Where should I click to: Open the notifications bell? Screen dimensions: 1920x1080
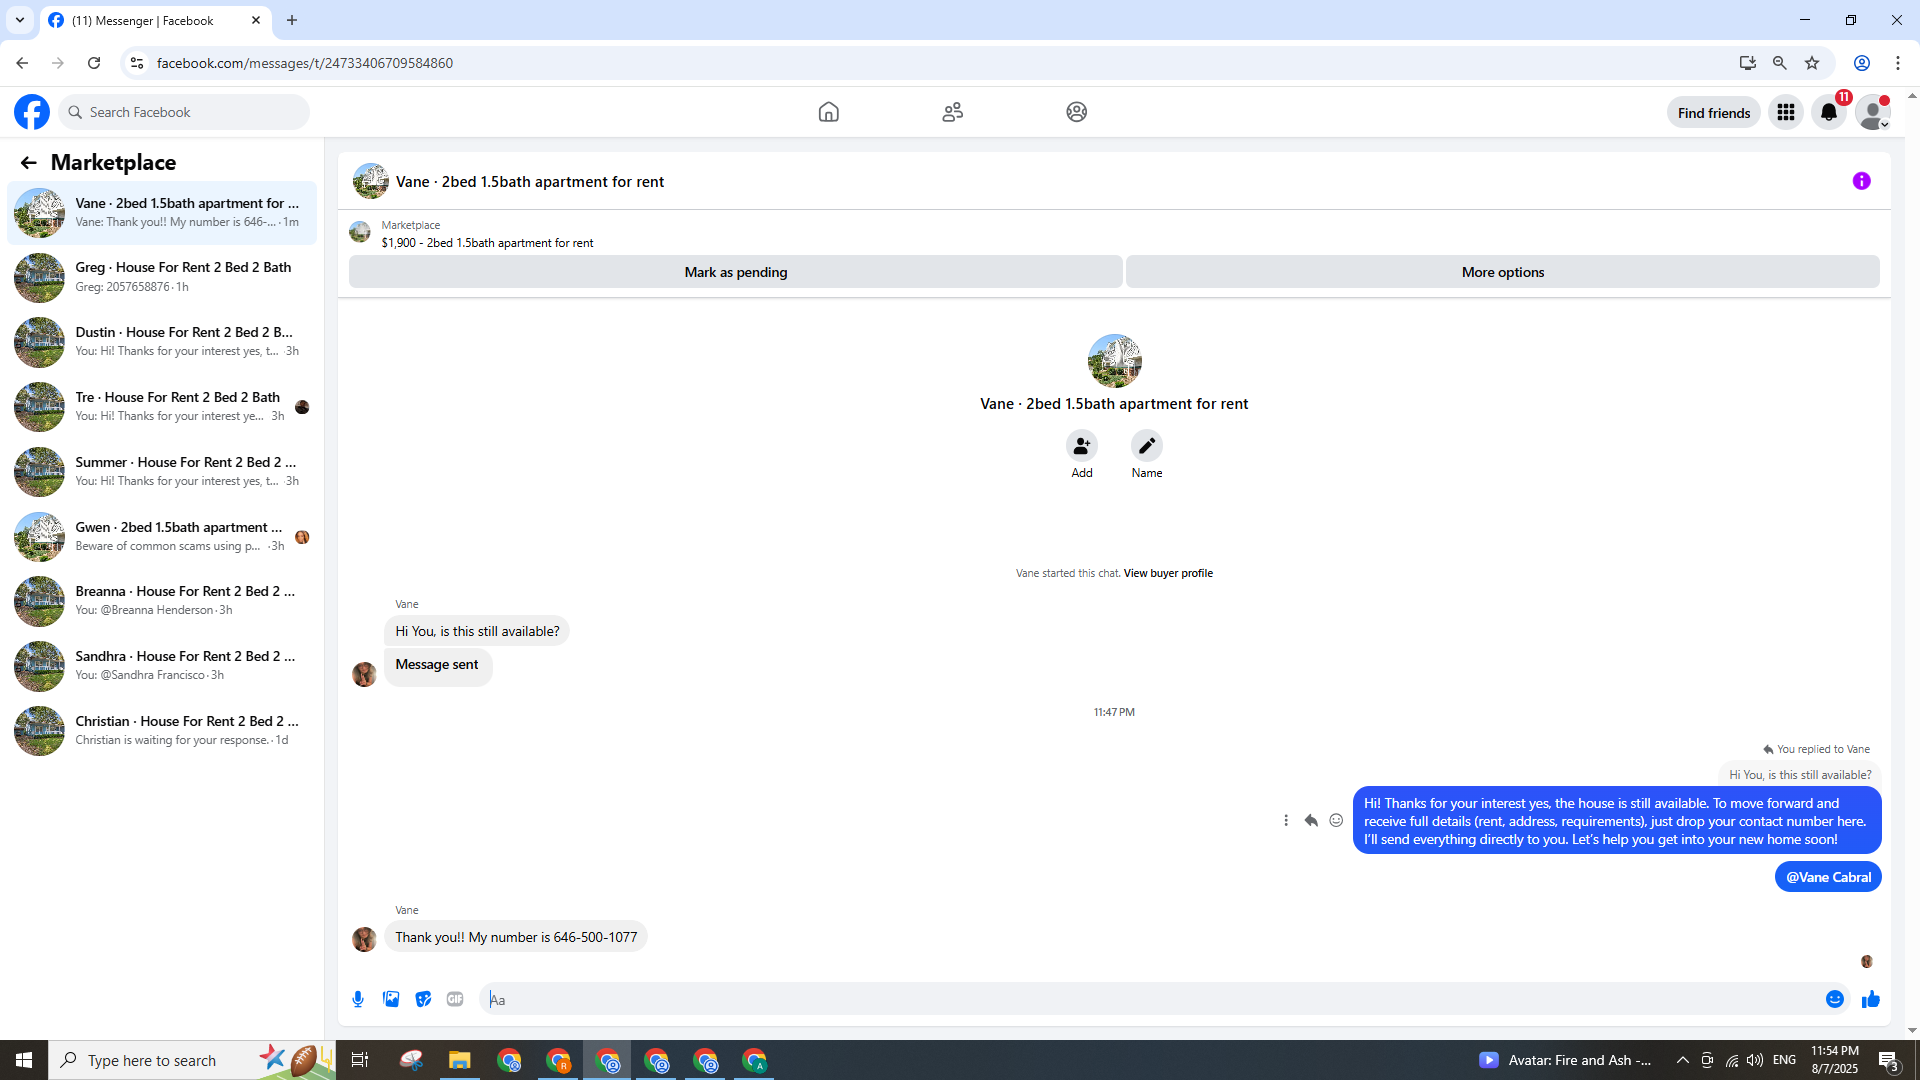tap(1828, 112)
